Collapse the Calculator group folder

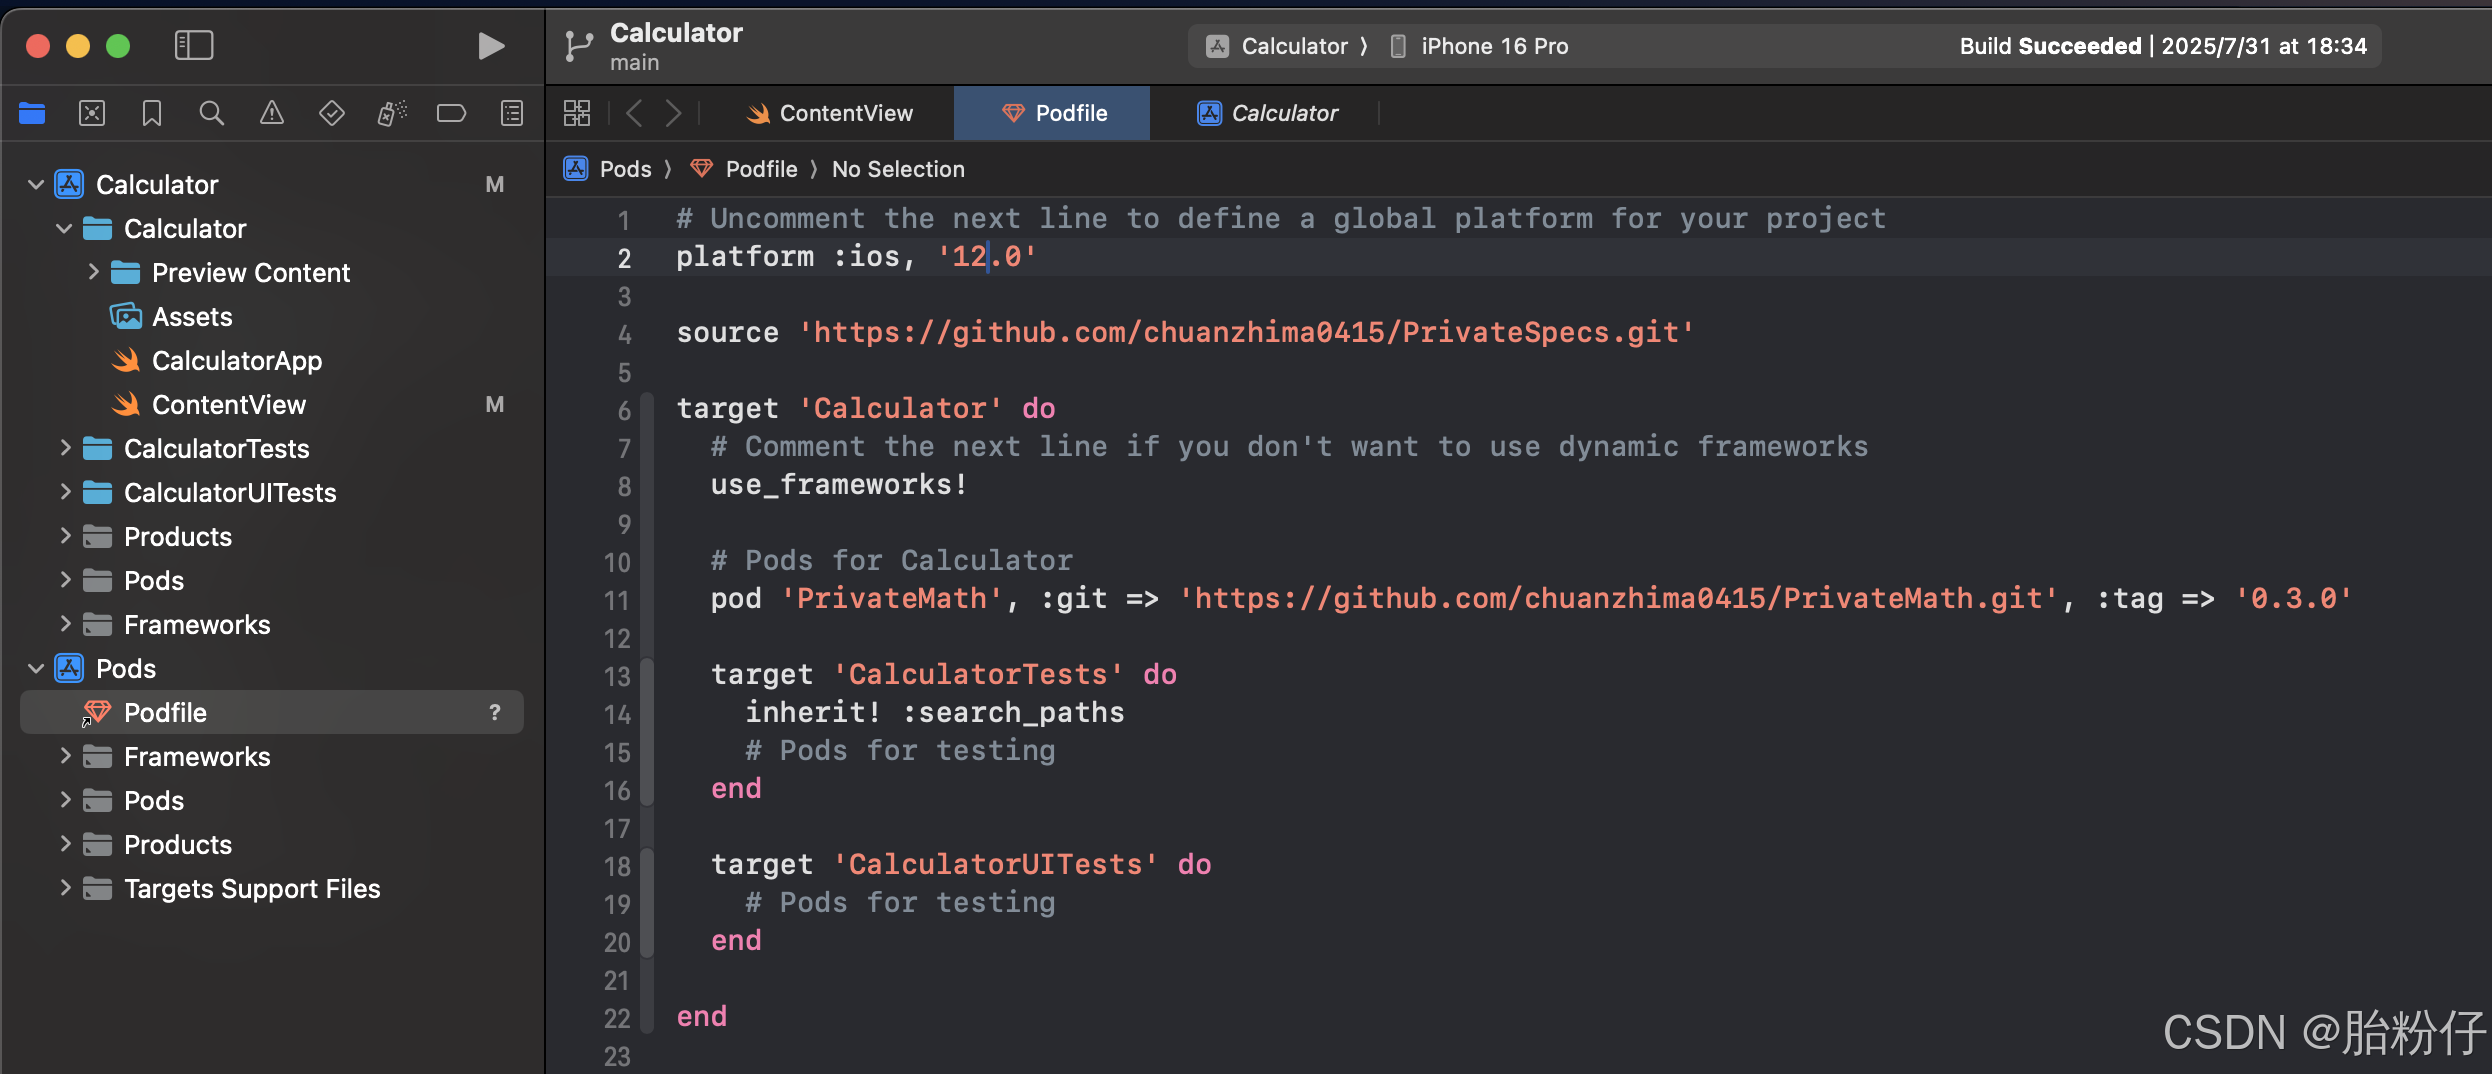(x=64, y=228)
